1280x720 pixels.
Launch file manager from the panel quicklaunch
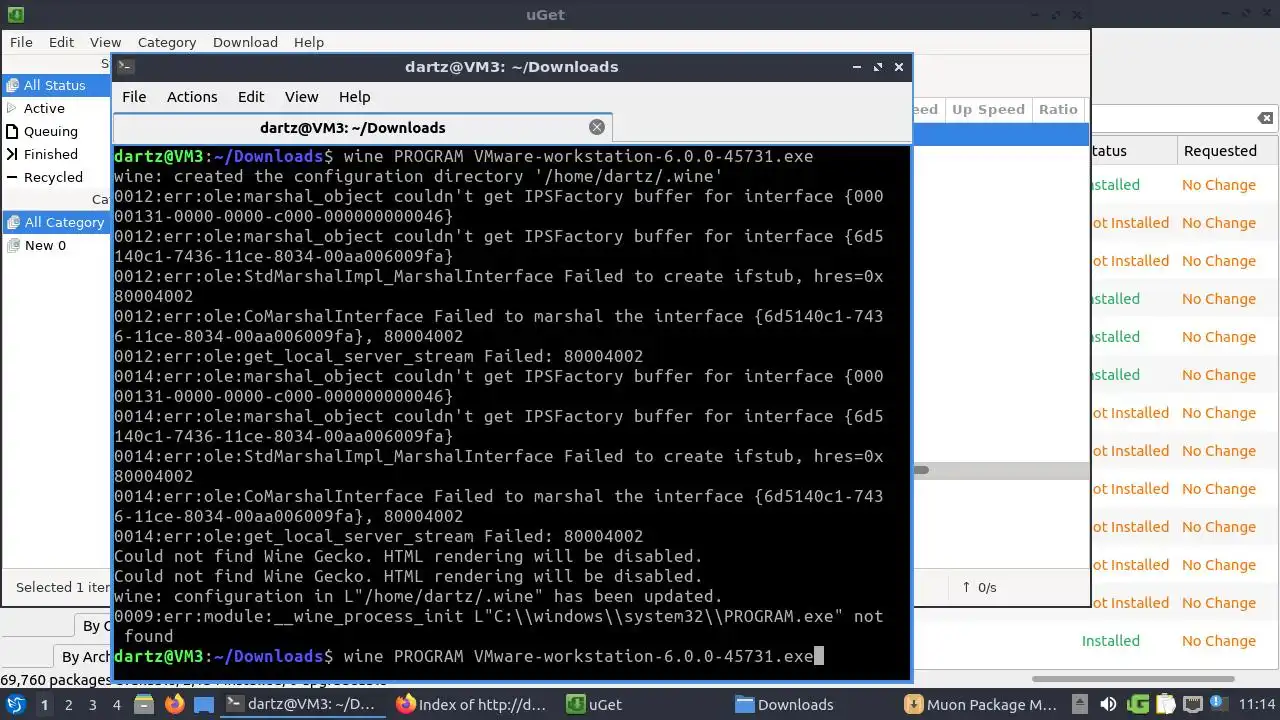coord(146,704)
